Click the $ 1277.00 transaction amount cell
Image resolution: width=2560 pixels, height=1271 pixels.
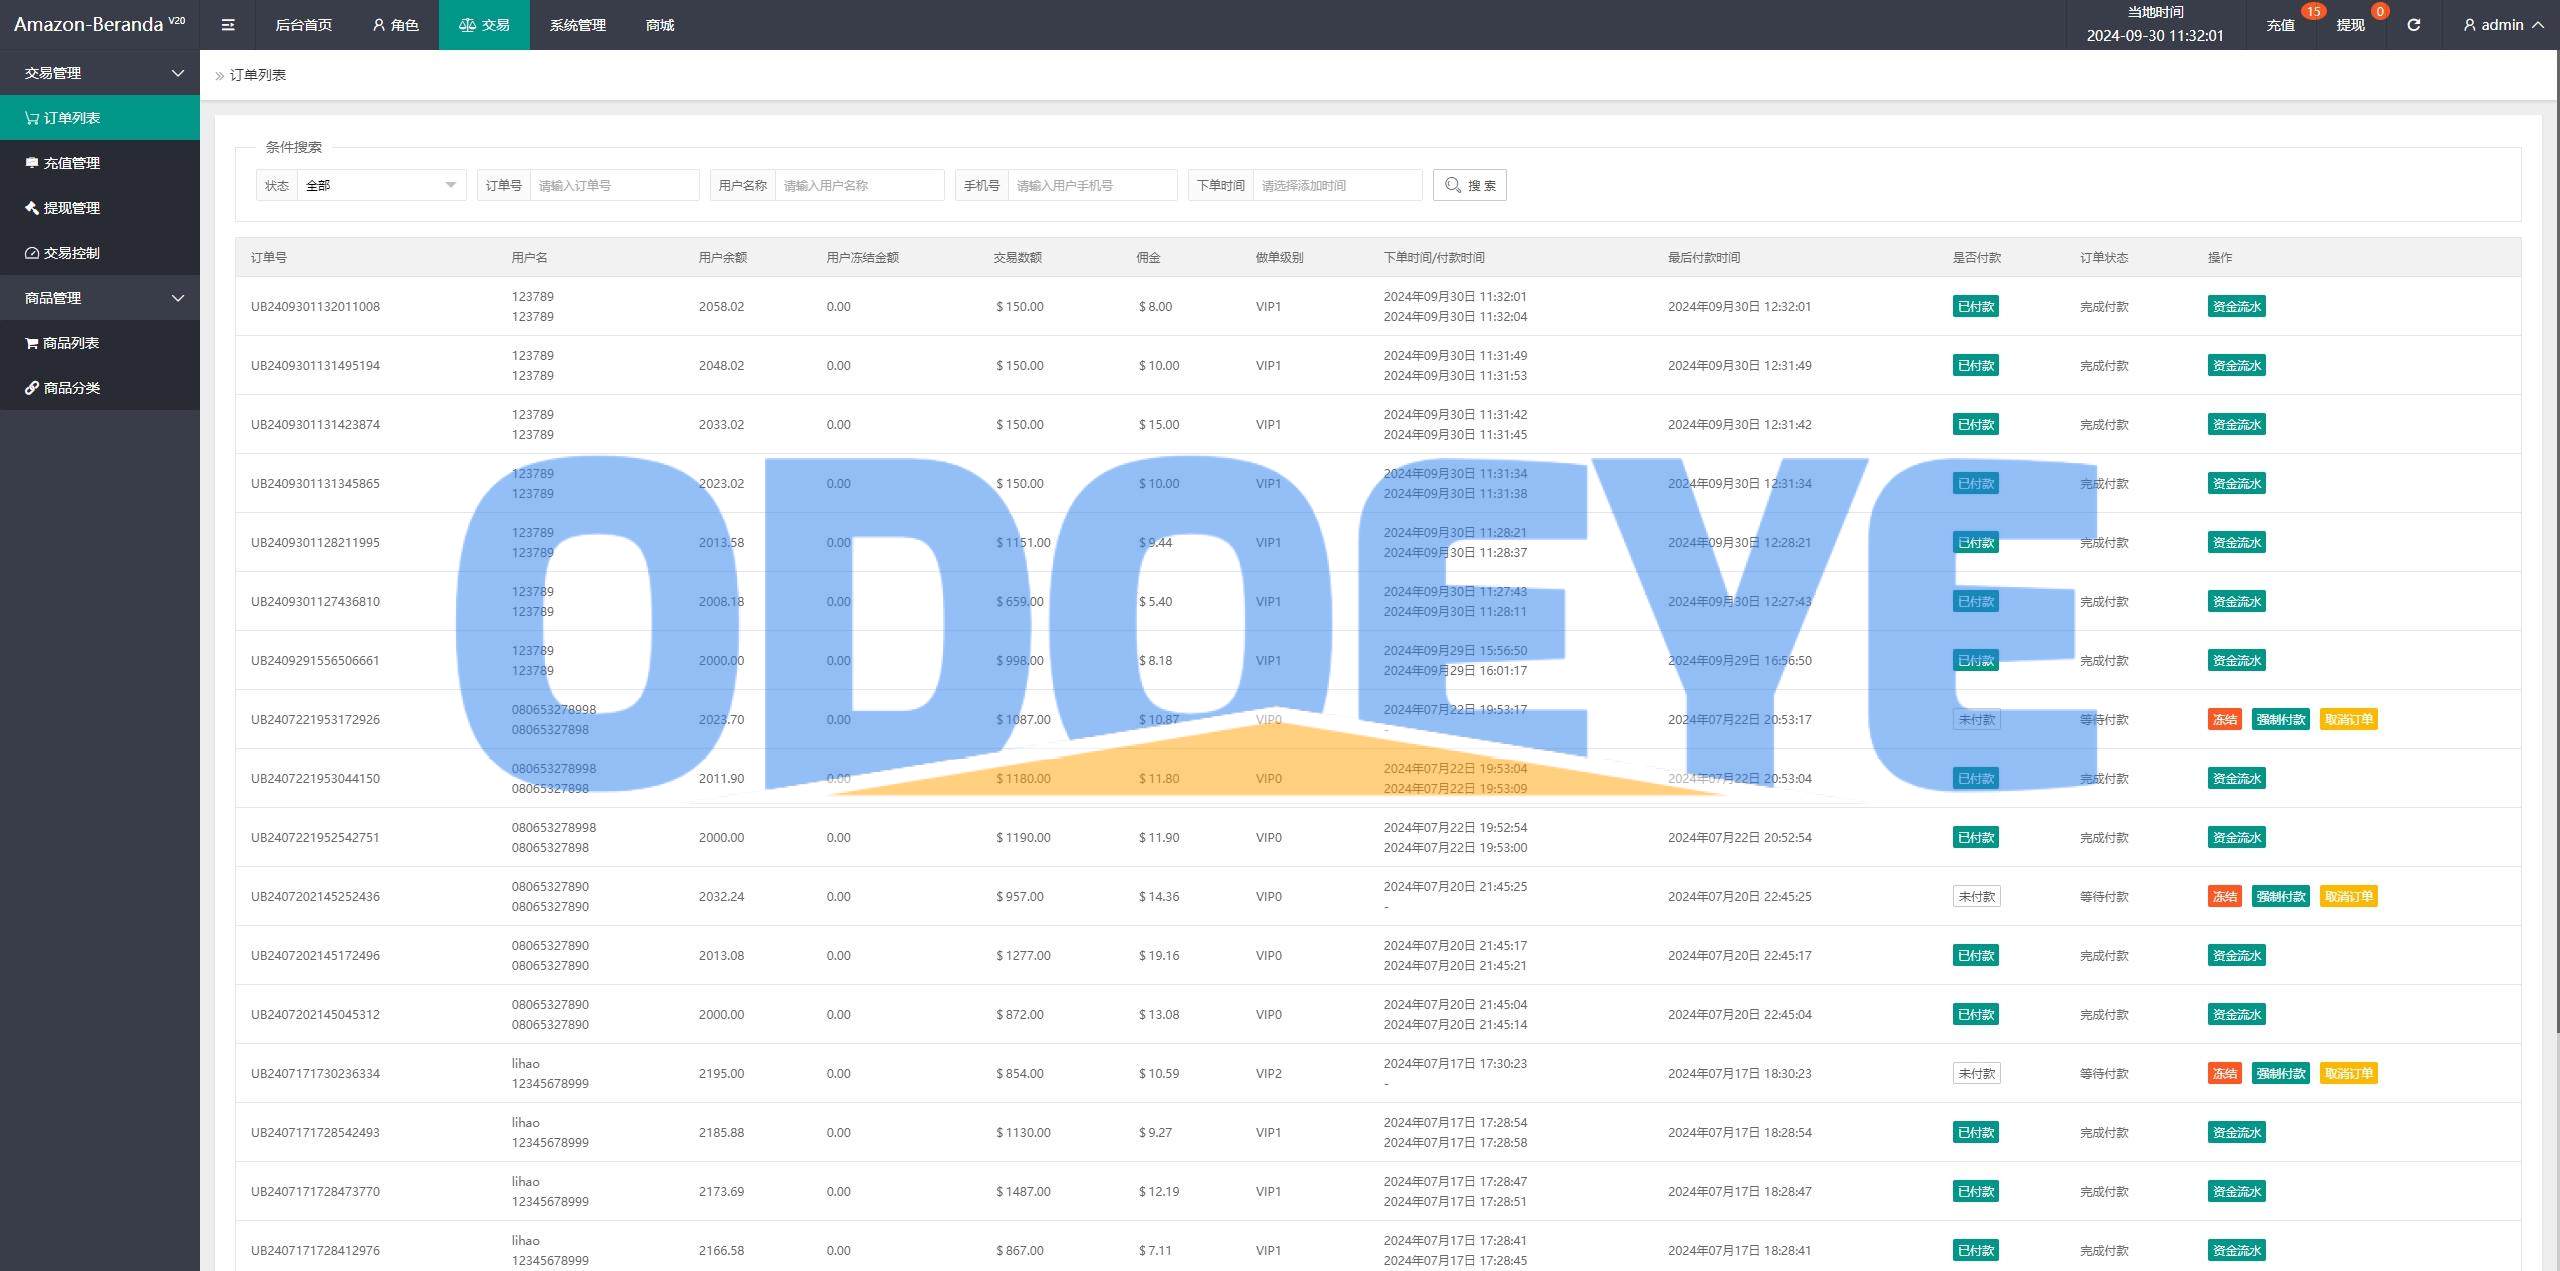[x=1023, y=956]
